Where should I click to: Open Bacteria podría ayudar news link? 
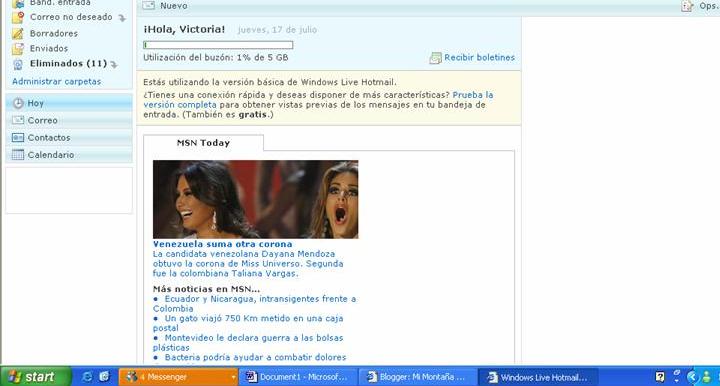pos(255,357)
